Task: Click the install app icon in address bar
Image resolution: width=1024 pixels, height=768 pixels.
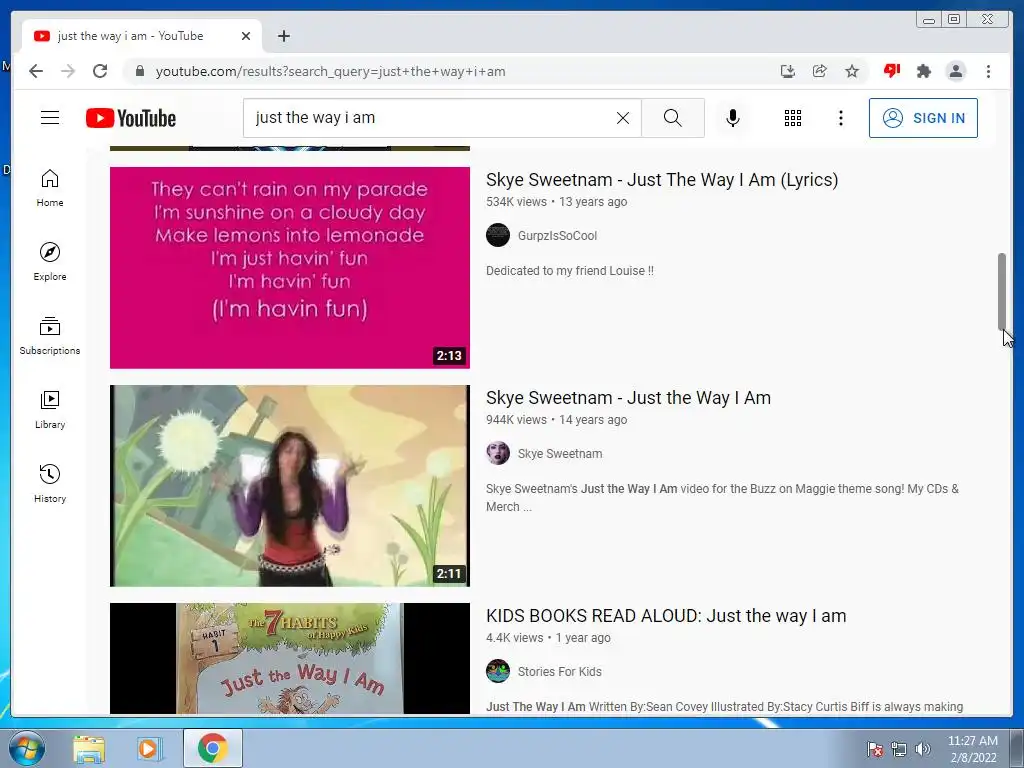Action: coord(788,71)
